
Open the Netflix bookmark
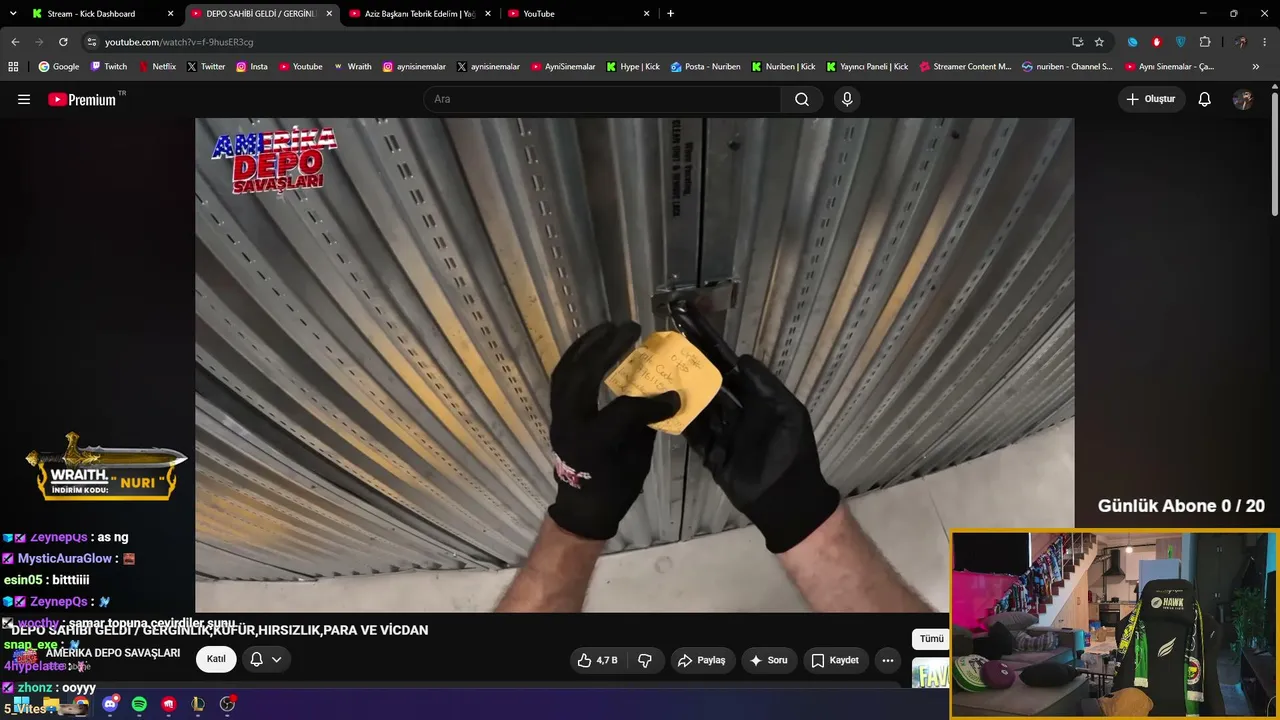(x=157, y=67)
